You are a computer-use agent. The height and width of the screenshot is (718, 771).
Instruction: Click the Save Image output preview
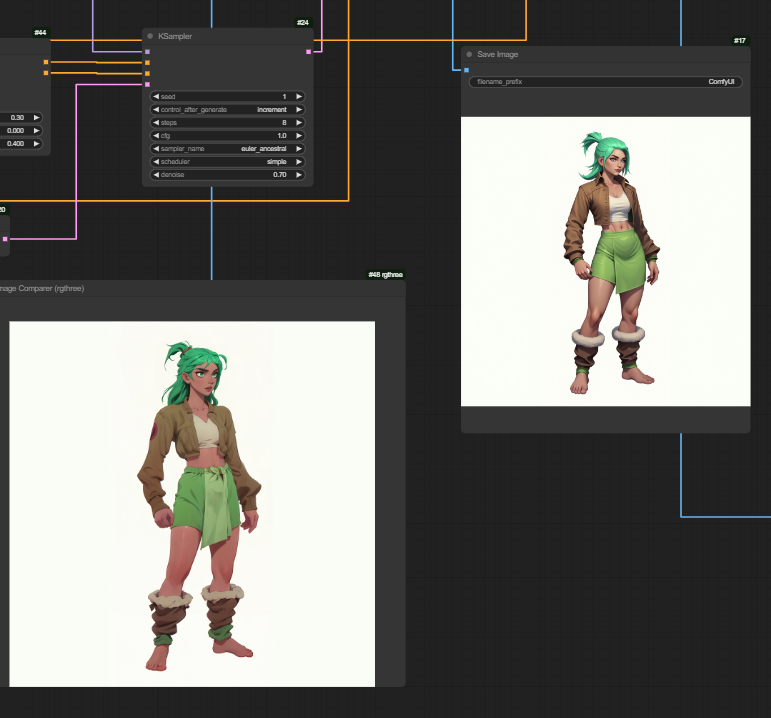605,261
